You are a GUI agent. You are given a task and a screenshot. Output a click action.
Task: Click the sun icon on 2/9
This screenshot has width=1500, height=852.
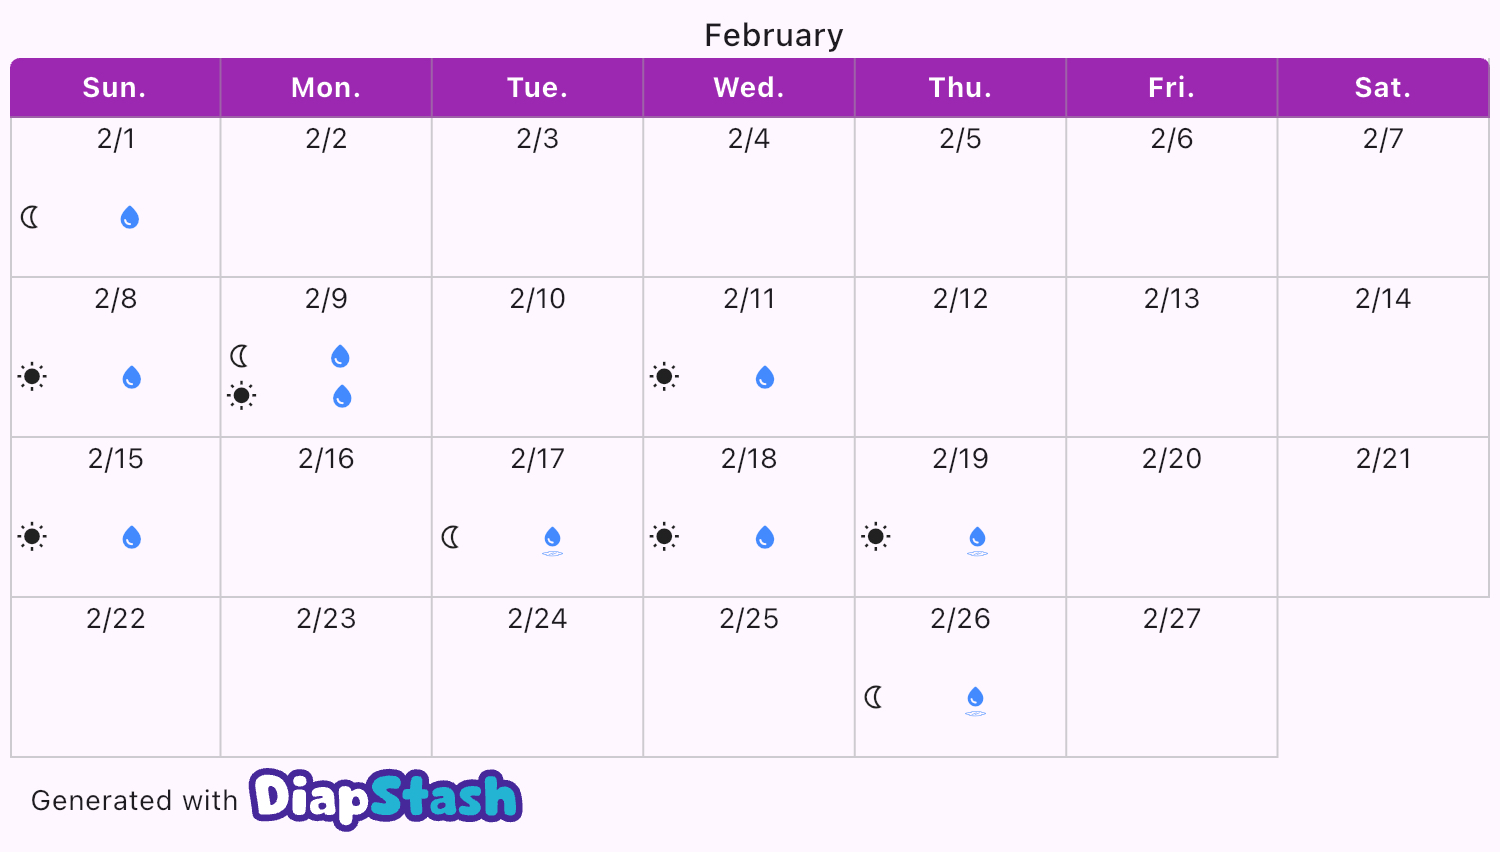[x=241, y=396]
